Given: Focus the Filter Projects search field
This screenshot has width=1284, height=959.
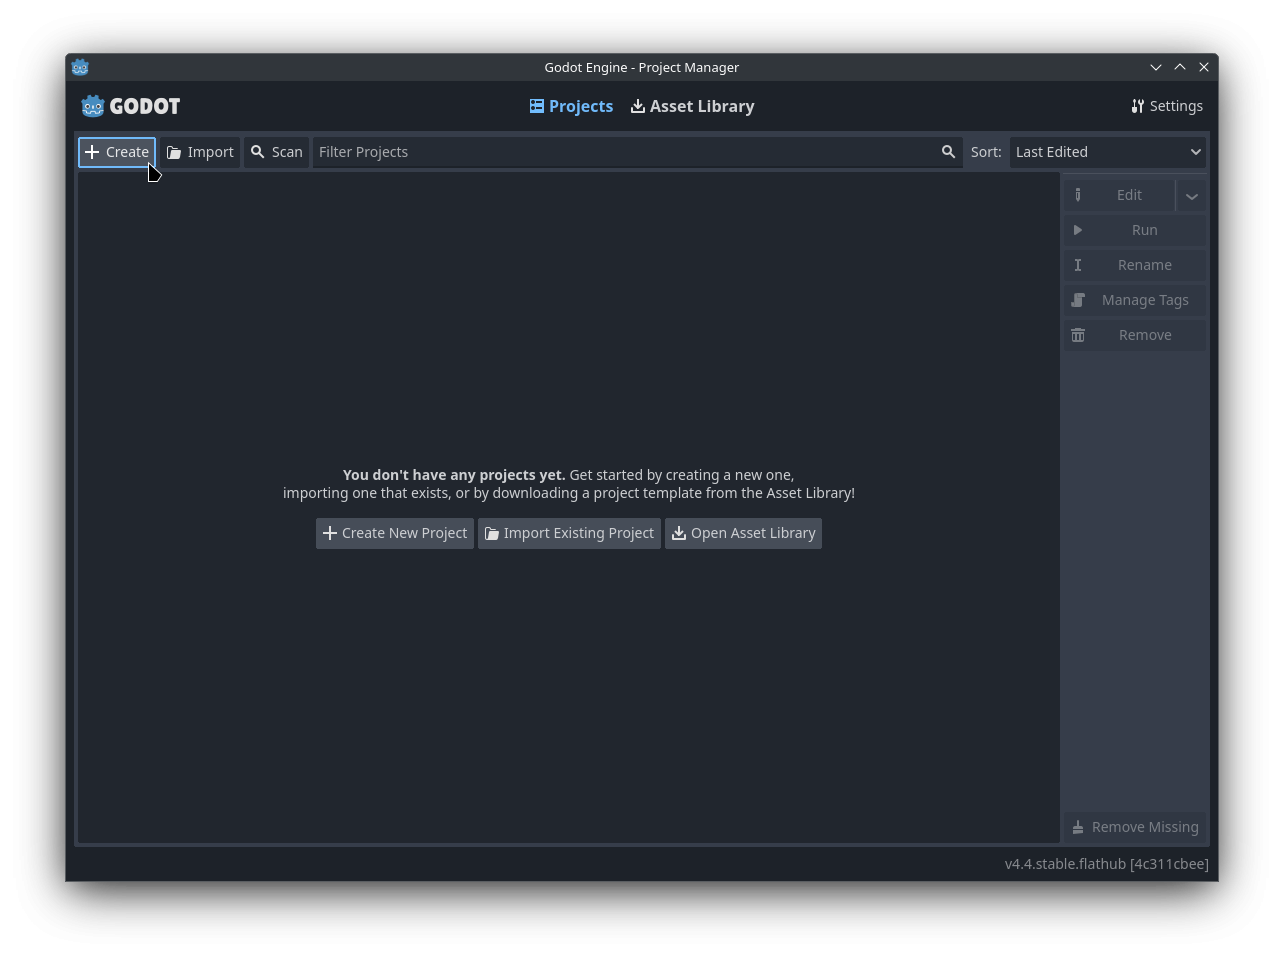Looking at the screenshot, I should tap(625, 152).
